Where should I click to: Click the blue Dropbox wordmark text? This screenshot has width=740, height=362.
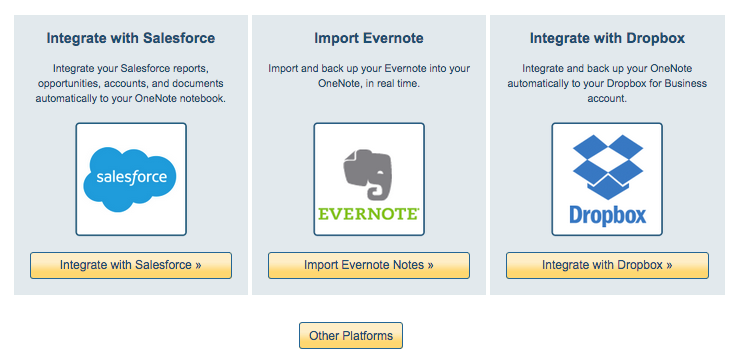(x=607, y=215)
